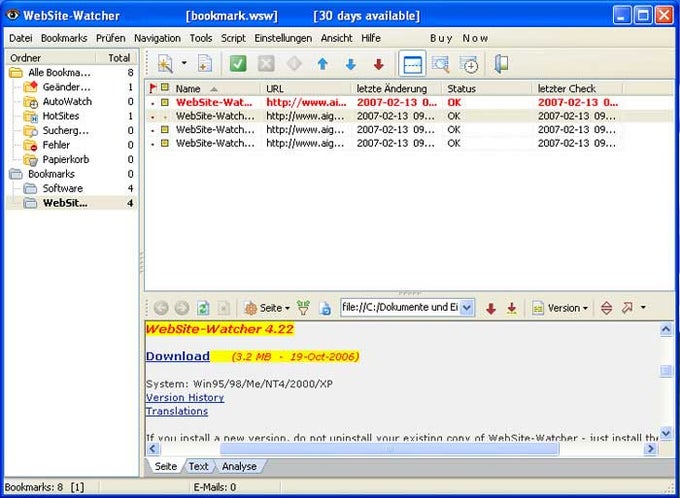Open the Seite dropdown in browser toolbar

[267, 308]
